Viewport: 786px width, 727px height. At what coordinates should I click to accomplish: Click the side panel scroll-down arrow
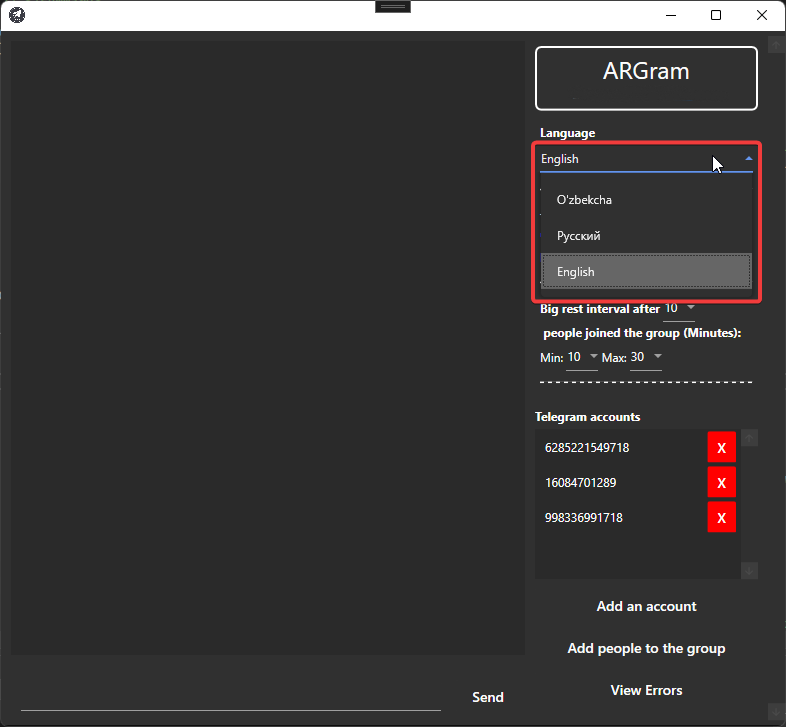[x=775, y=711]
